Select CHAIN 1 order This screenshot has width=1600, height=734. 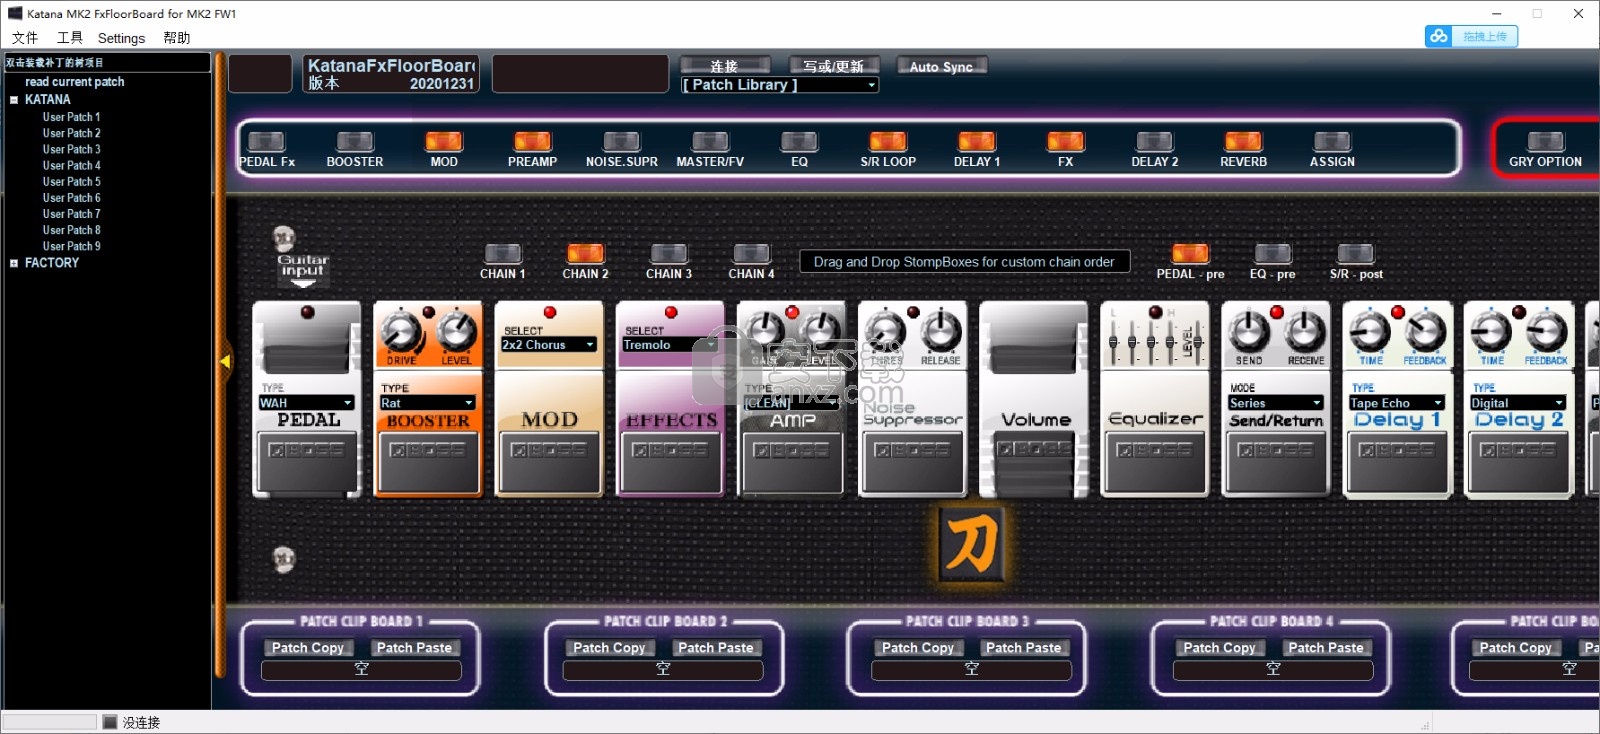tap(502, 254)
